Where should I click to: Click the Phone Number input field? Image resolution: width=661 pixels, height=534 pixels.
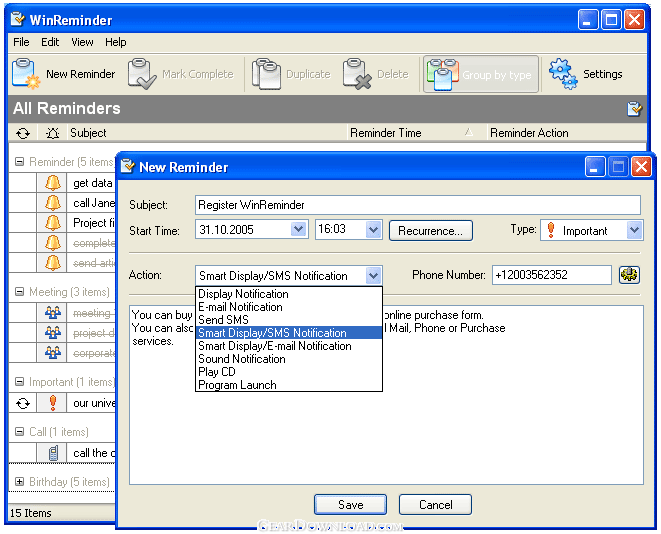click(551, 275)
